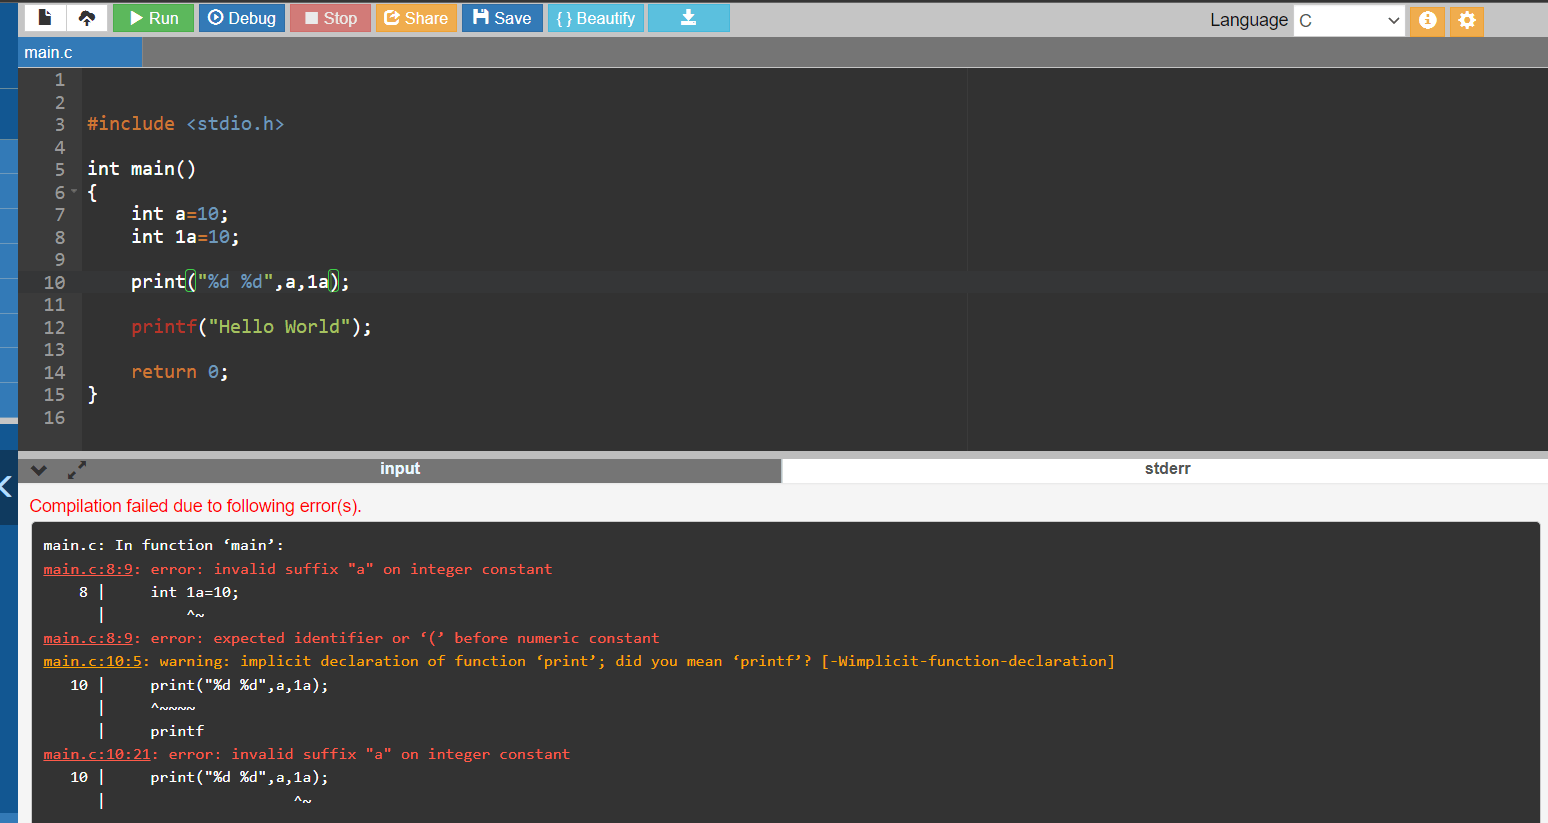The height and width of the screenshot is (823, 1548).
Task: Expand the console to fullscreen
Action: pos(77,470)
